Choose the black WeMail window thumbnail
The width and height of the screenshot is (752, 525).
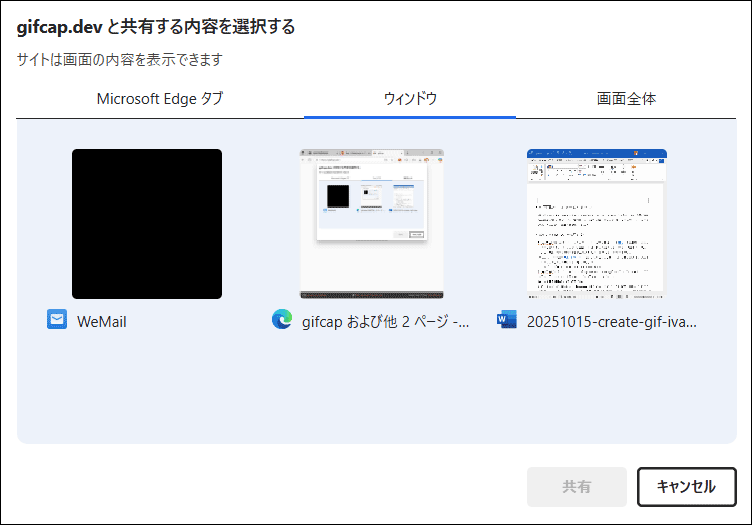click(x=147, y=224)
